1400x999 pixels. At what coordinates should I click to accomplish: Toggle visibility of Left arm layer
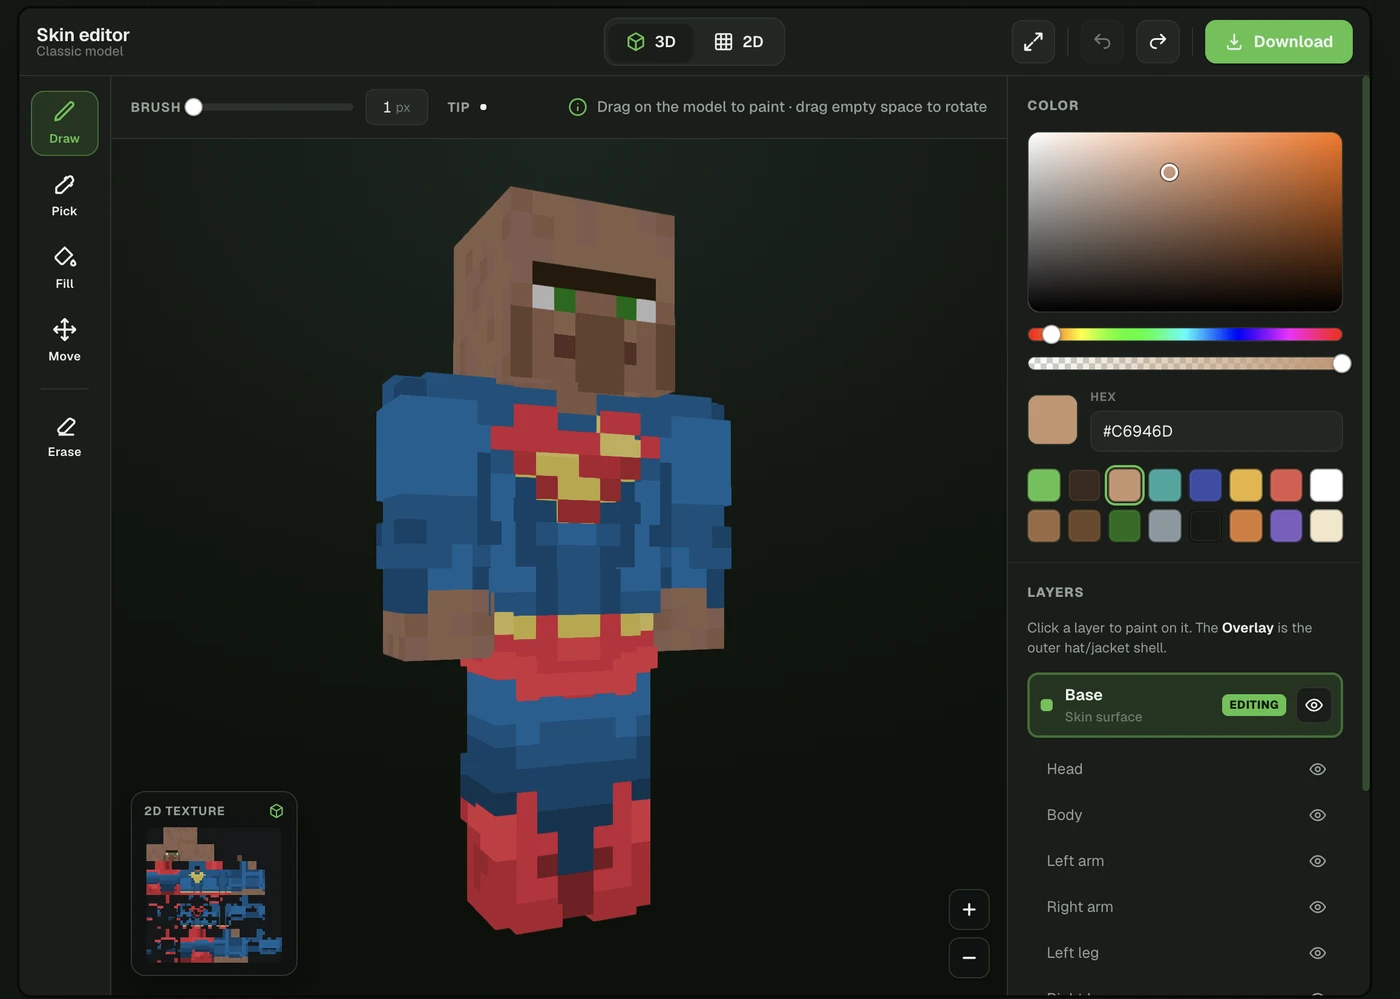[x=1317, y=861]
